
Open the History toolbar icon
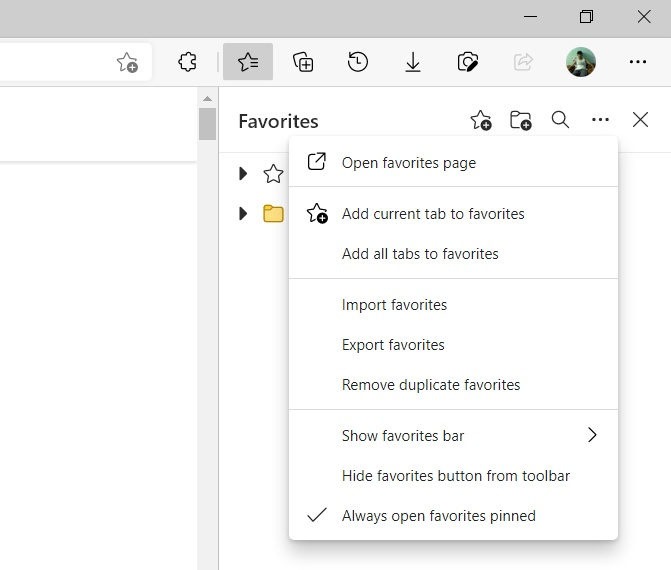tap(358, 62)
